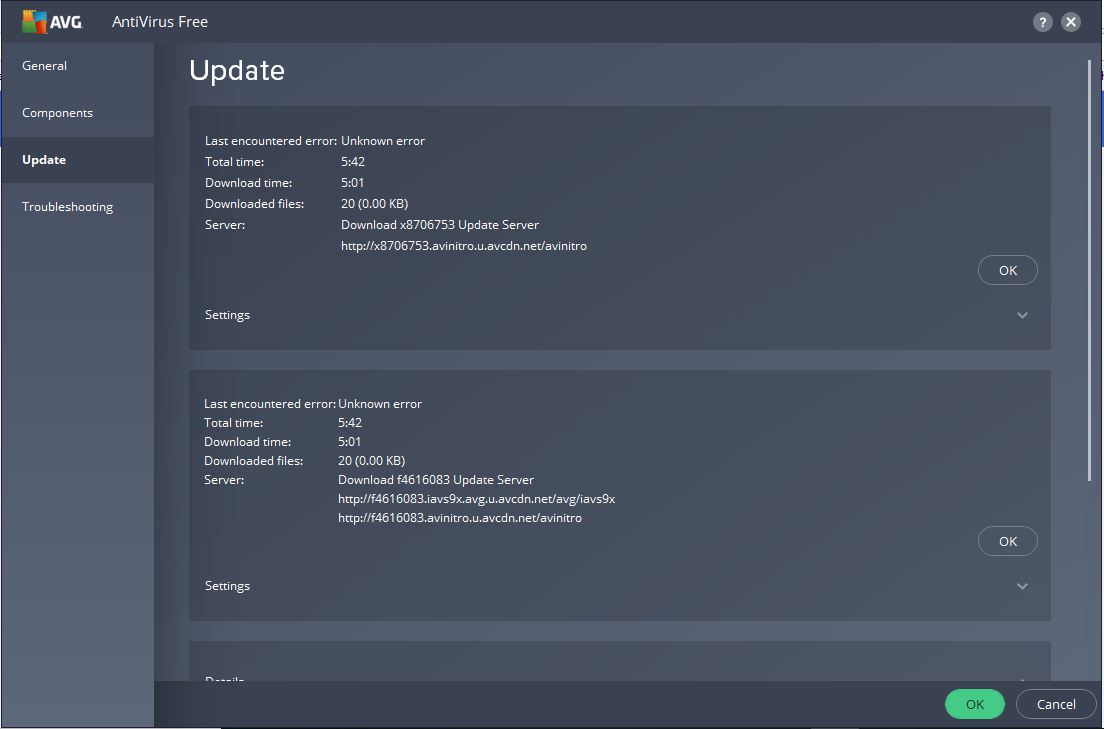Screen dimensions: 1104x729
Task: Confirm with the green OK button
Action: [x=974, y=704]
